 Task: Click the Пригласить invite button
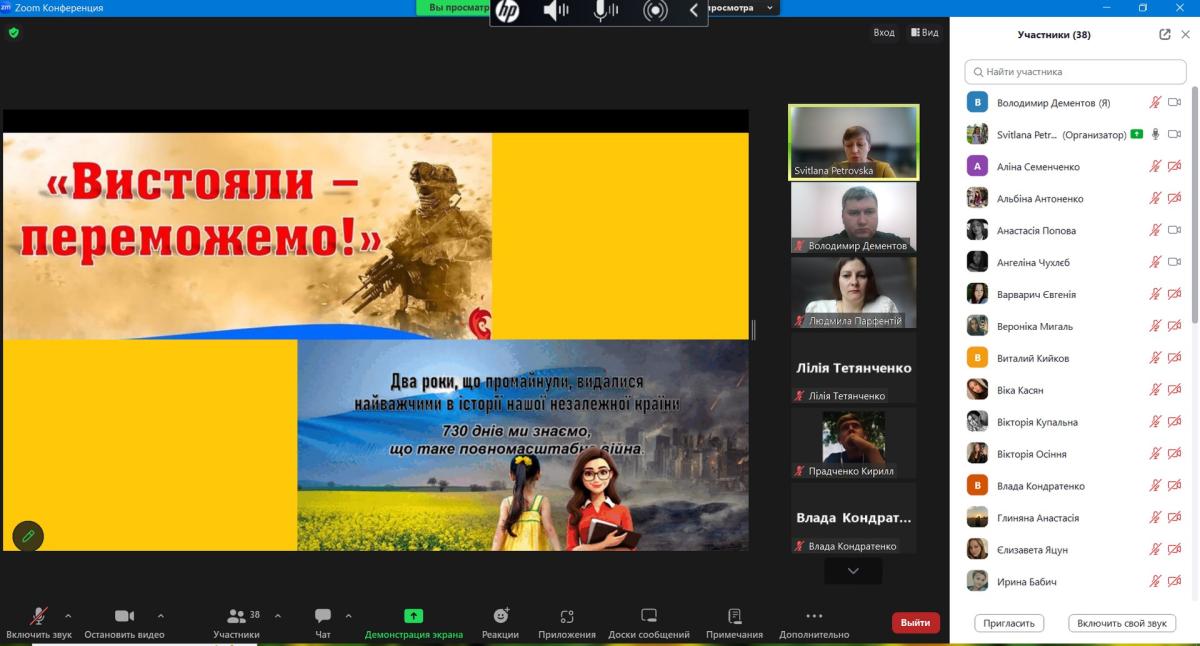tap(1009, 623)
